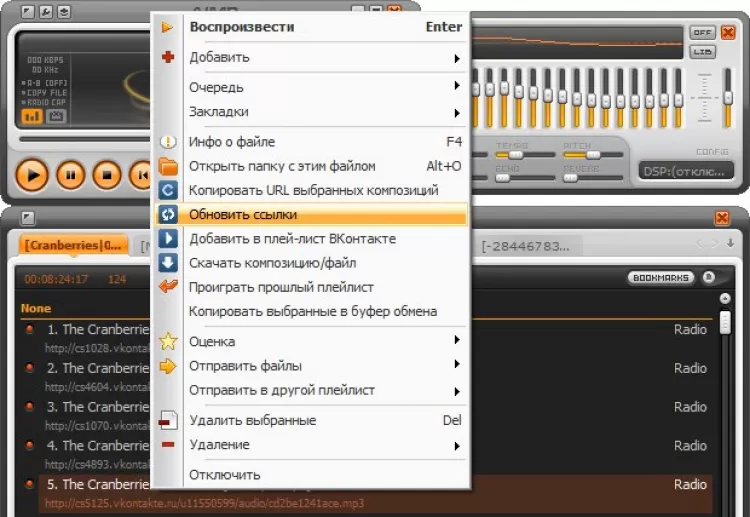This screenshot has height=517, width=750.
Task: Choose Скачать композицию/файл
Action: 311,263
